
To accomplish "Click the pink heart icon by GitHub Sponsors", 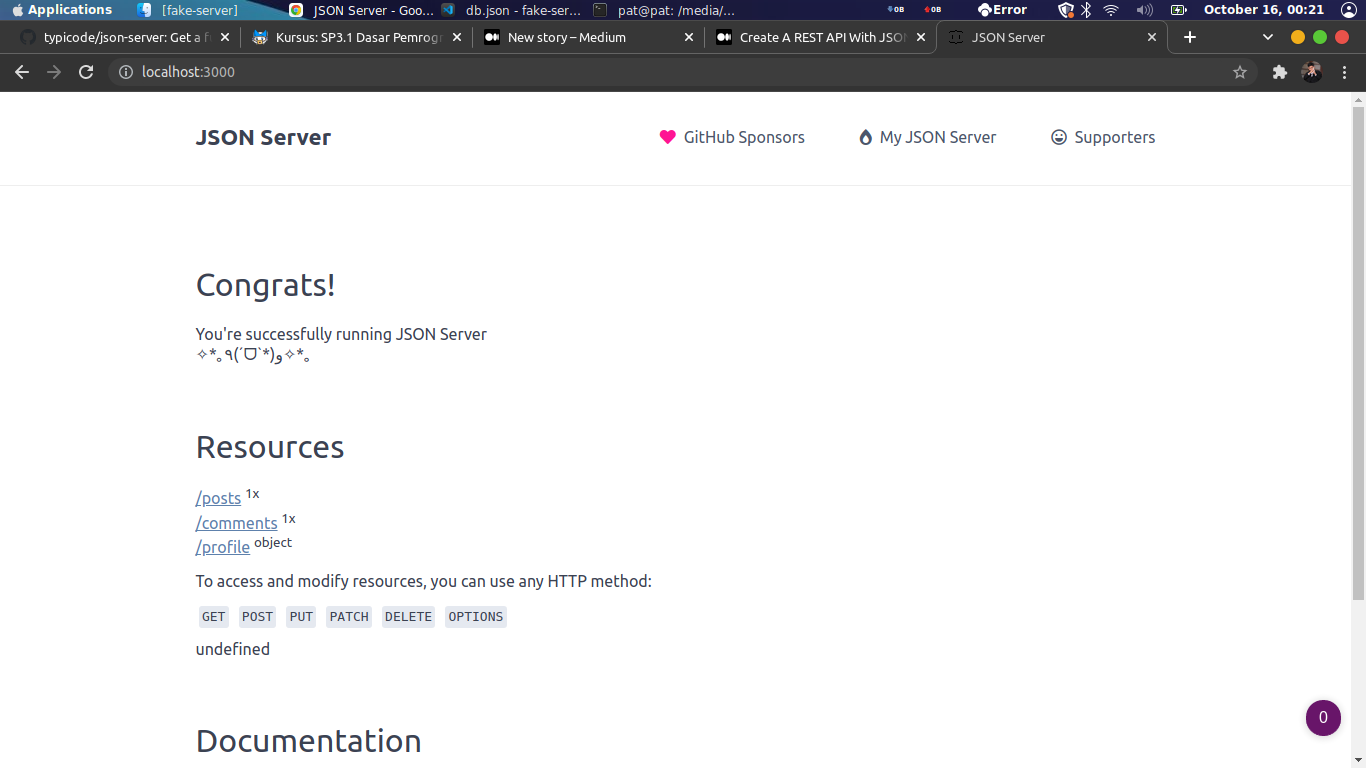I will coord(668,138).
